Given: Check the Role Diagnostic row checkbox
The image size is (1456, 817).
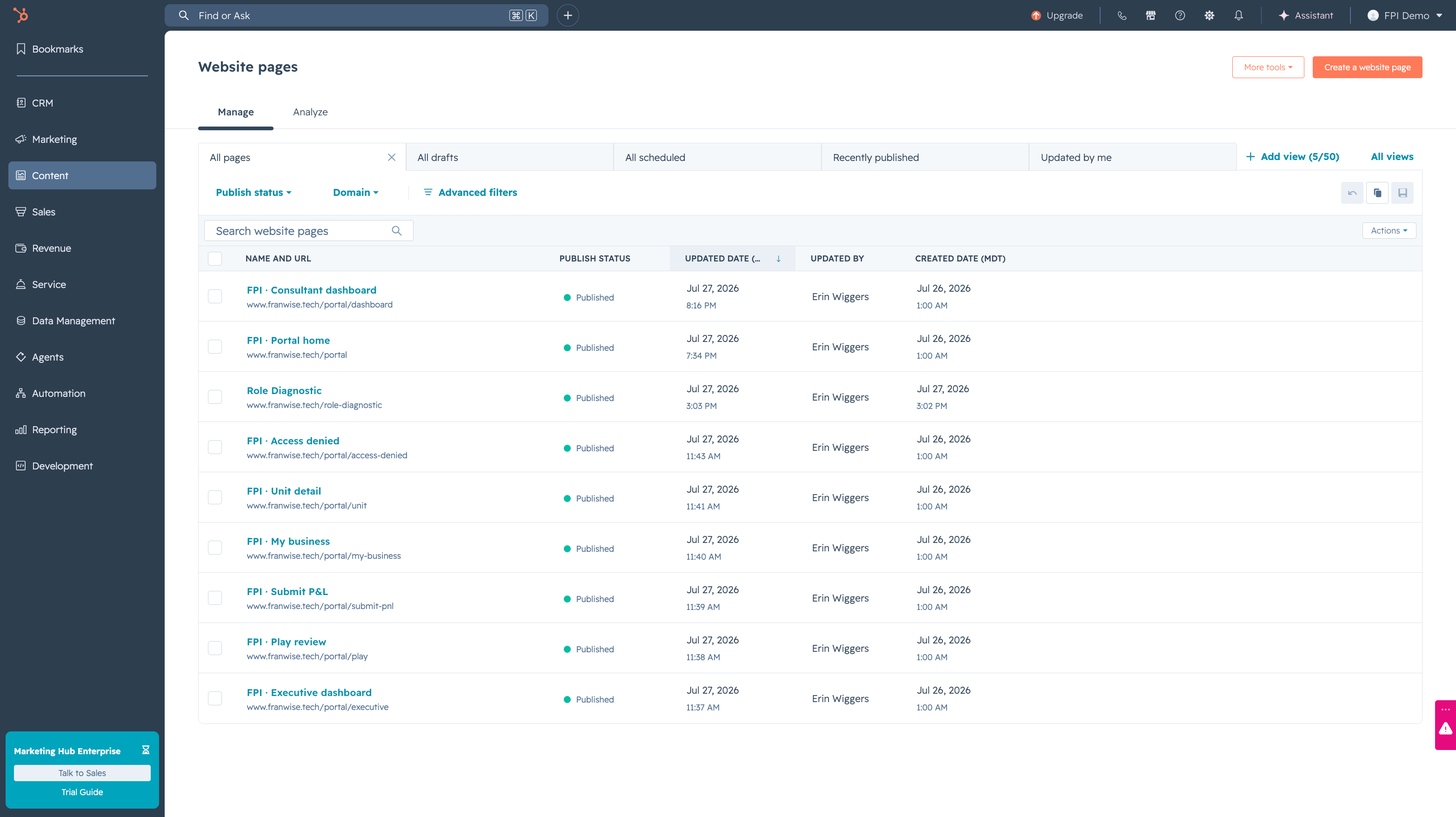Looking at the screenshot, I should click(x=215, y=397).
